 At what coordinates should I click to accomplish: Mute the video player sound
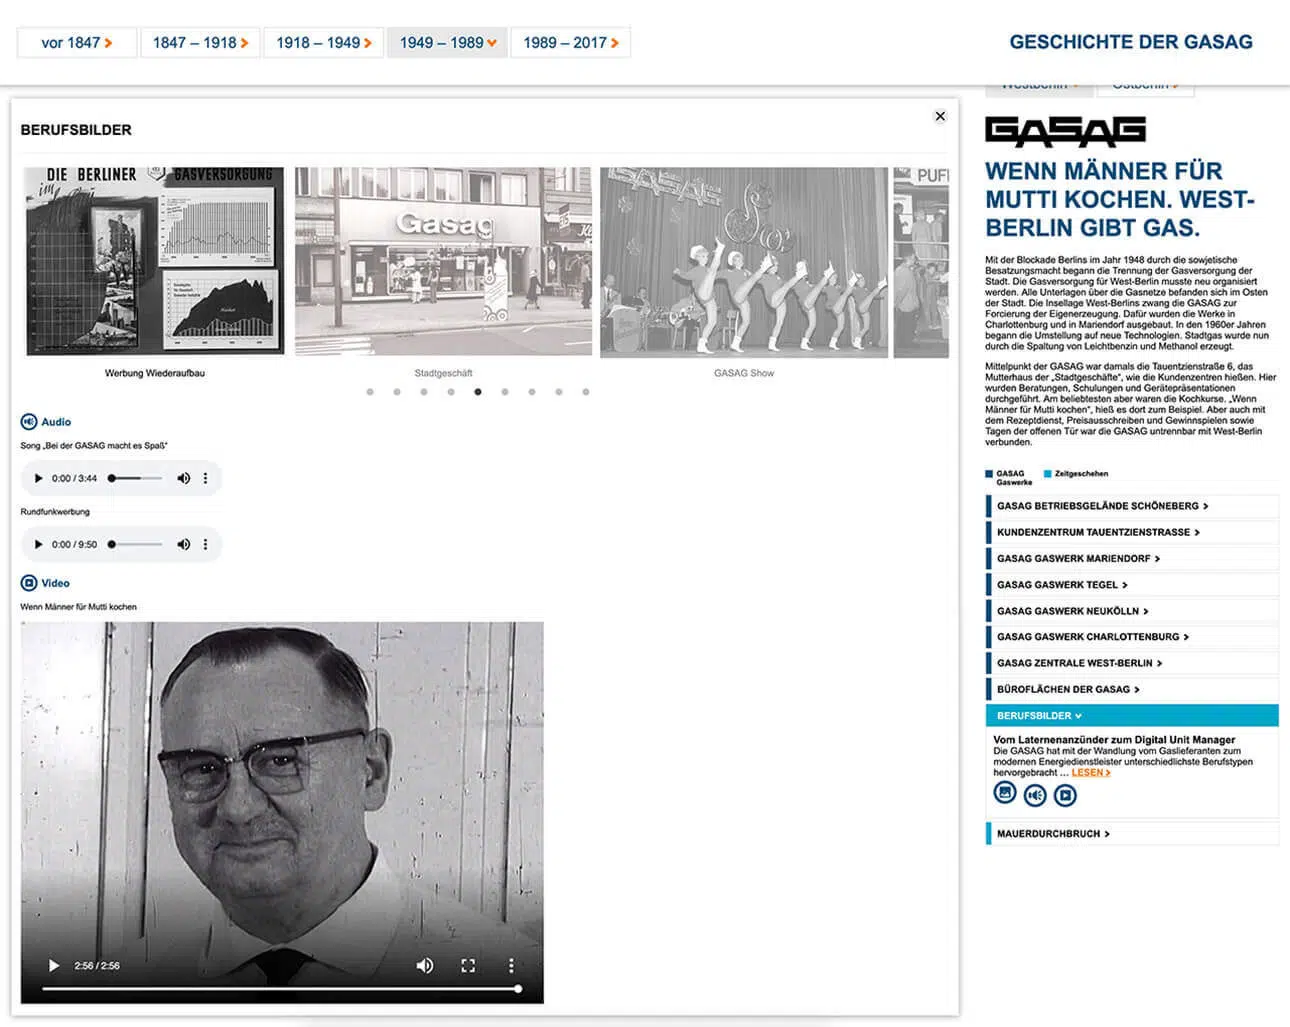[425, 966]
